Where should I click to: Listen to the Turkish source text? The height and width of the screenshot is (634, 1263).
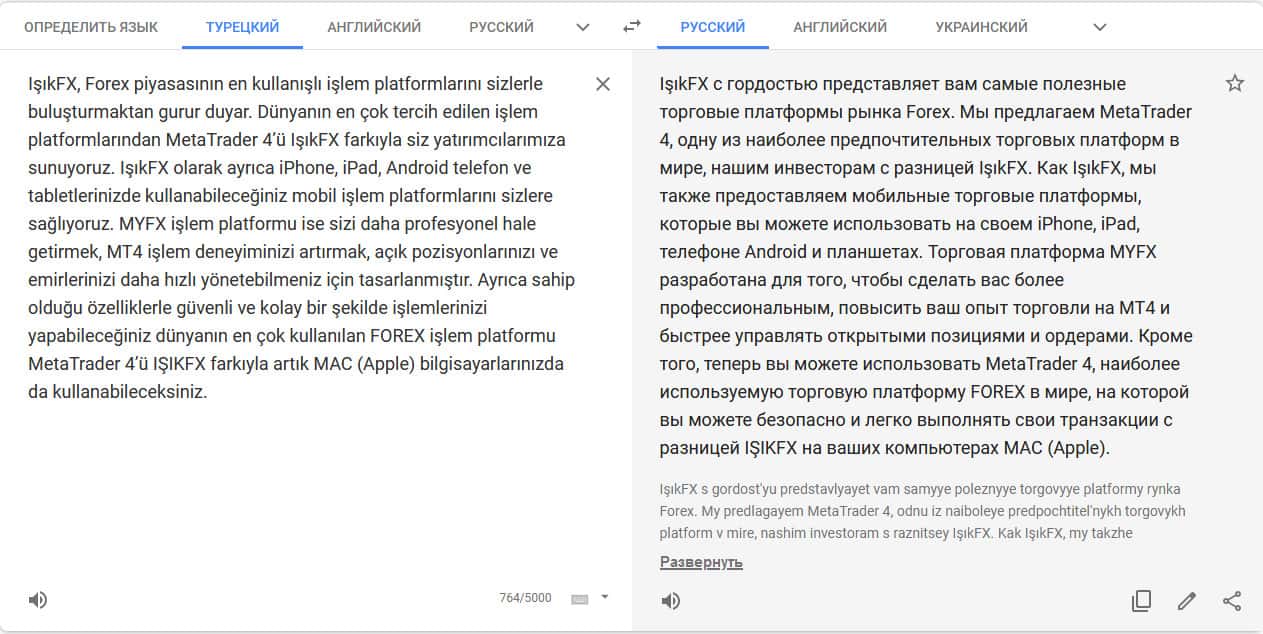38,600
